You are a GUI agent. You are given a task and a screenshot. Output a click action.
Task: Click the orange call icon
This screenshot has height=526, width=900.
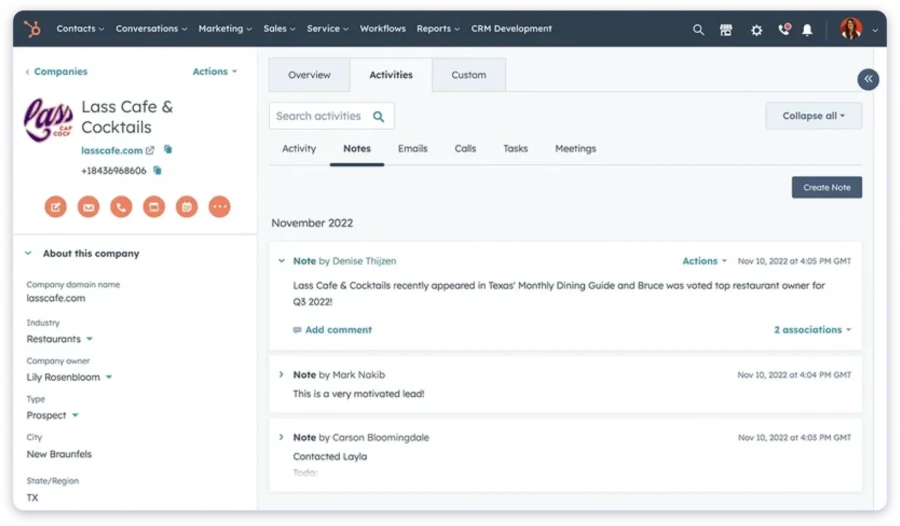(121, 207)
